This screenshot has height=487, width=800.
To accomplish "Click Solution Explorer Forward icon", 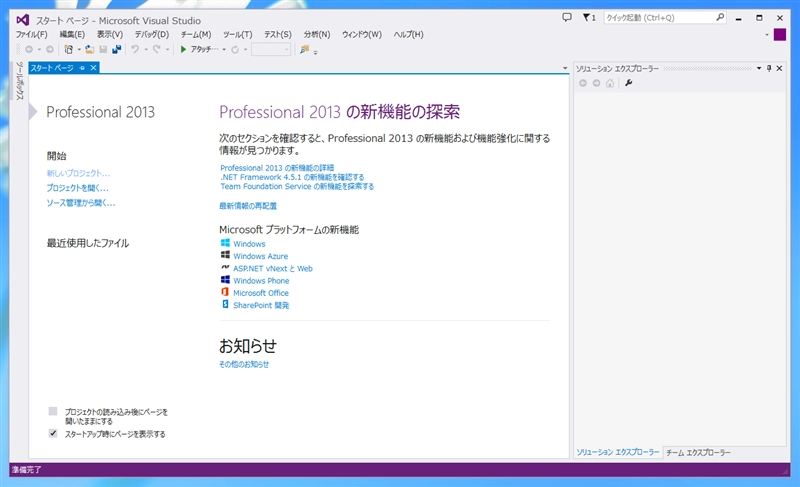I will pos(596,83).
